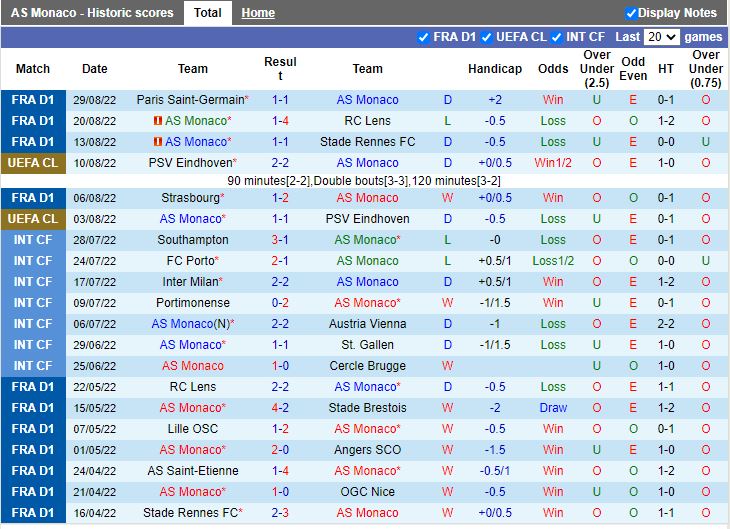Uncheck the UEFA CL filter

[x=487, y=37]
